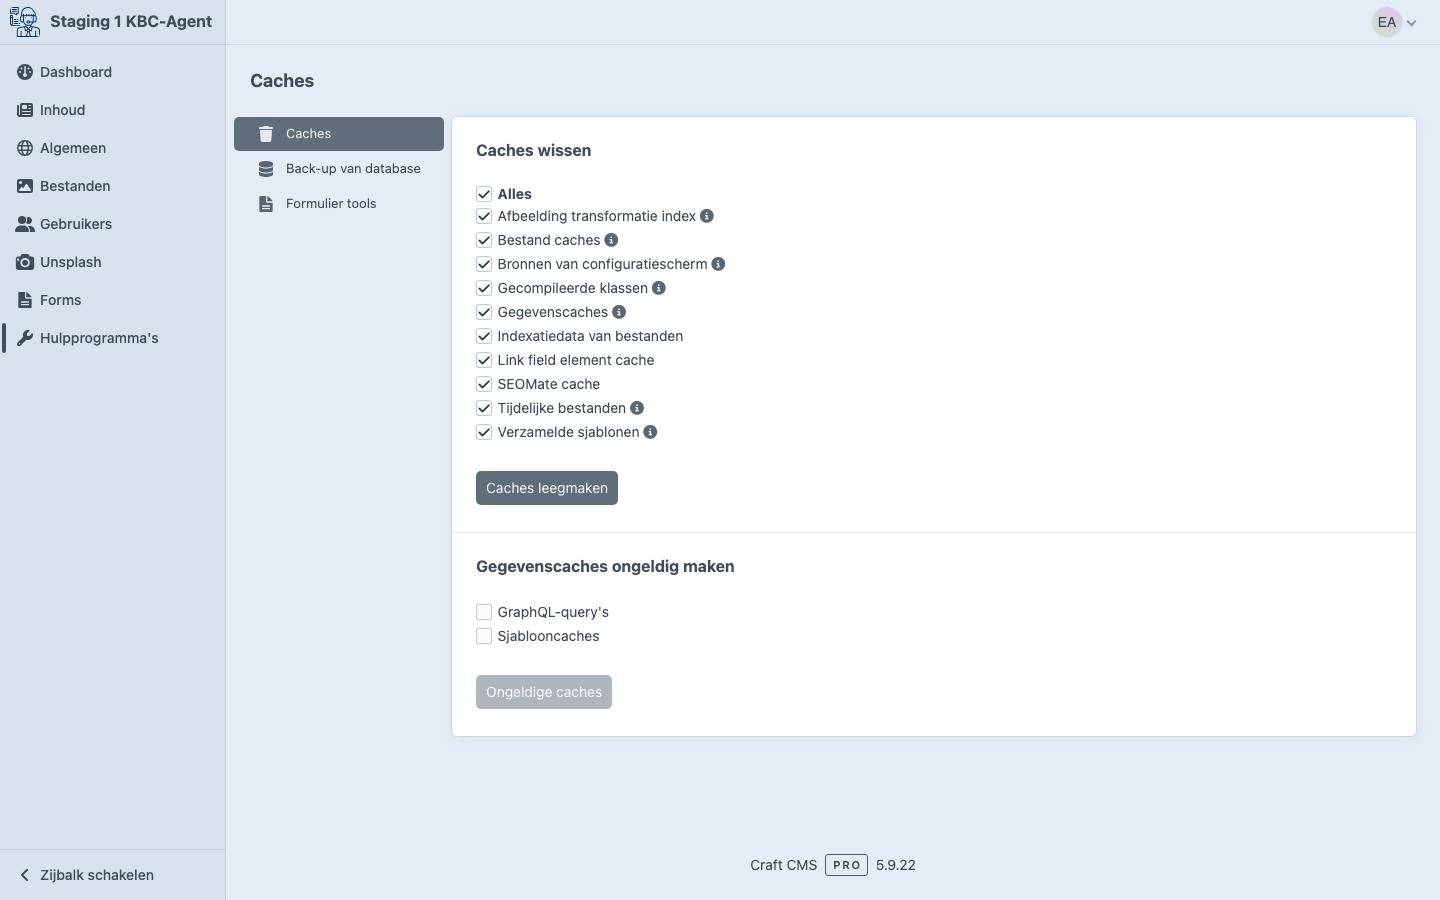Click the Staging 1 KBC-Agent site logo icon
The width and height of the screenshot is (1440, 900).
tap(25, 22)
